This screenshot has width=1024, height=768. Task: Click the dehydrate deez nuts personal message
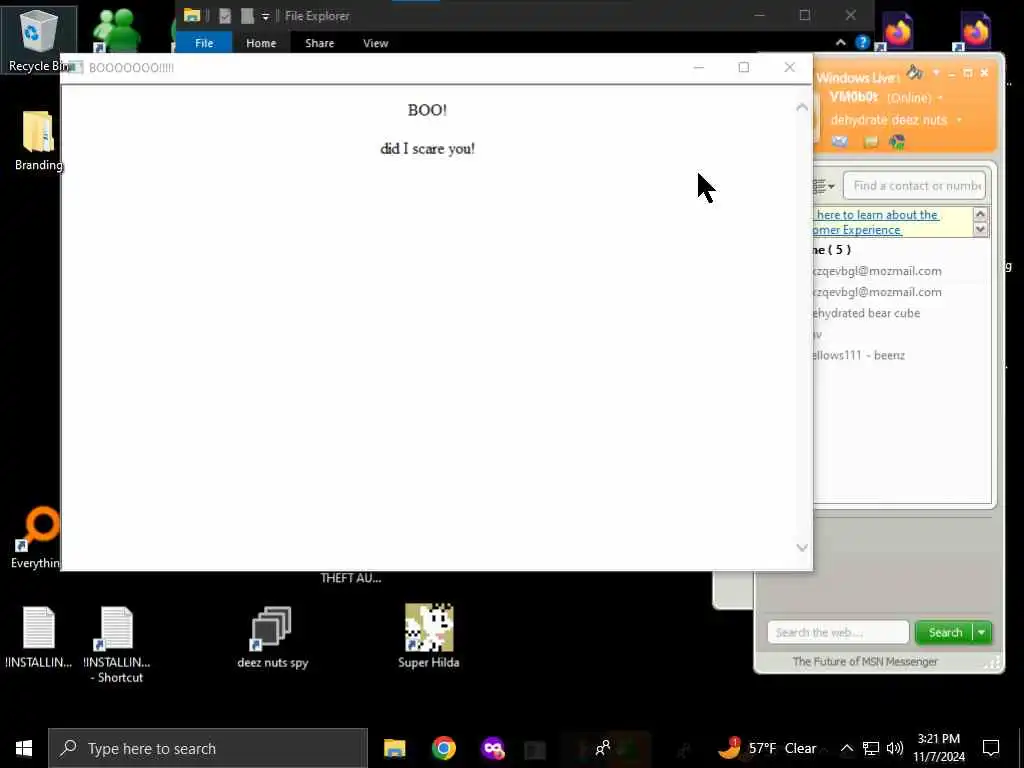pos(888,120)
